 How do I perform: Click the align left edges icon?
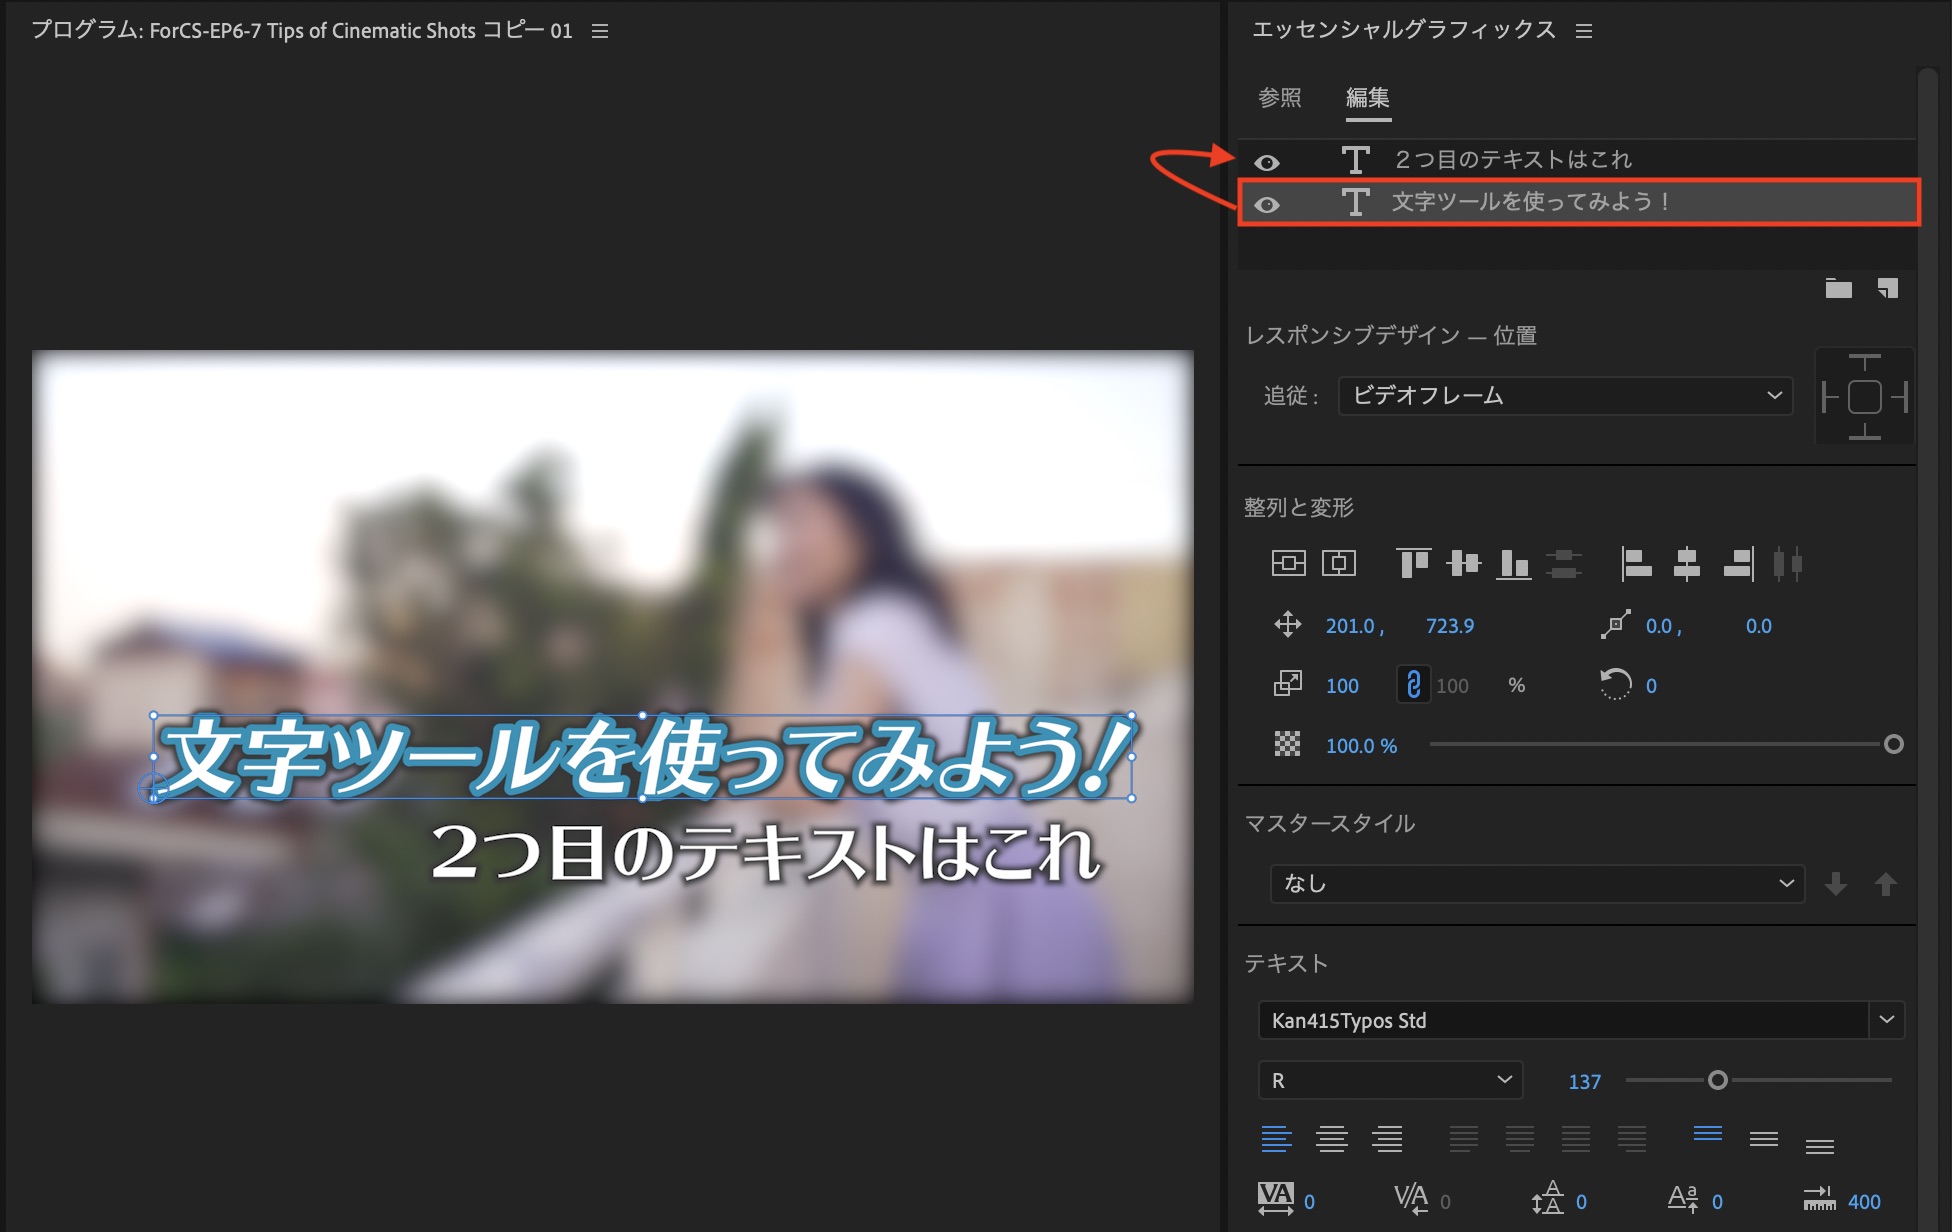[1636, 564]
